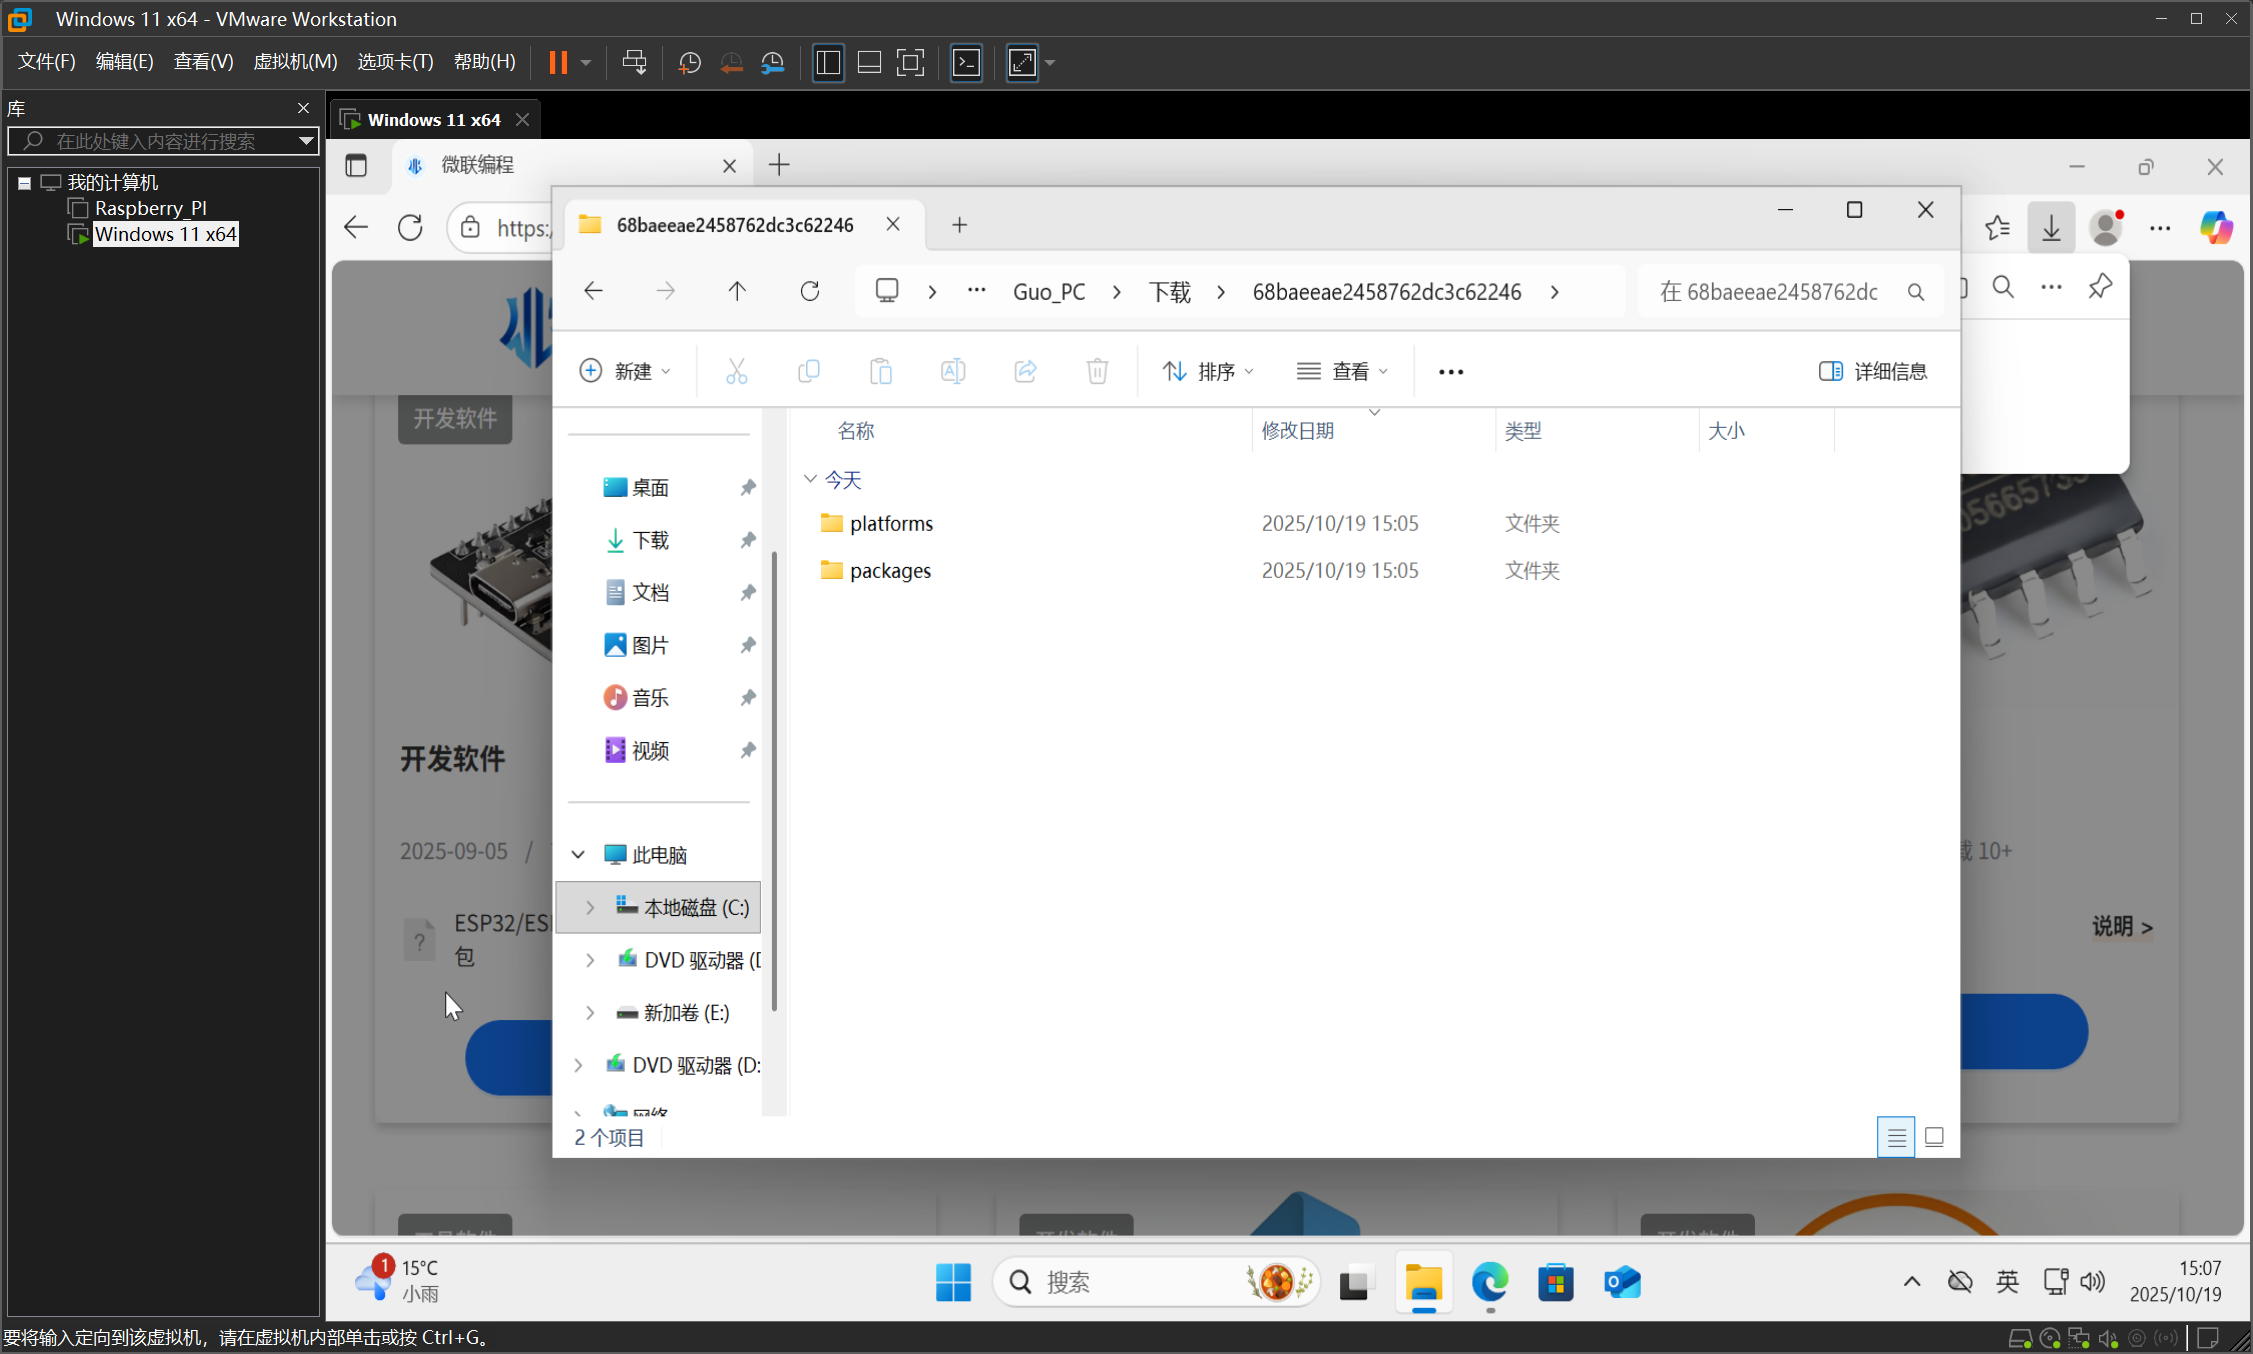Toggle the VMware library panel visibility
This screenshot has width=2253, height=1354.
point(828,62)
